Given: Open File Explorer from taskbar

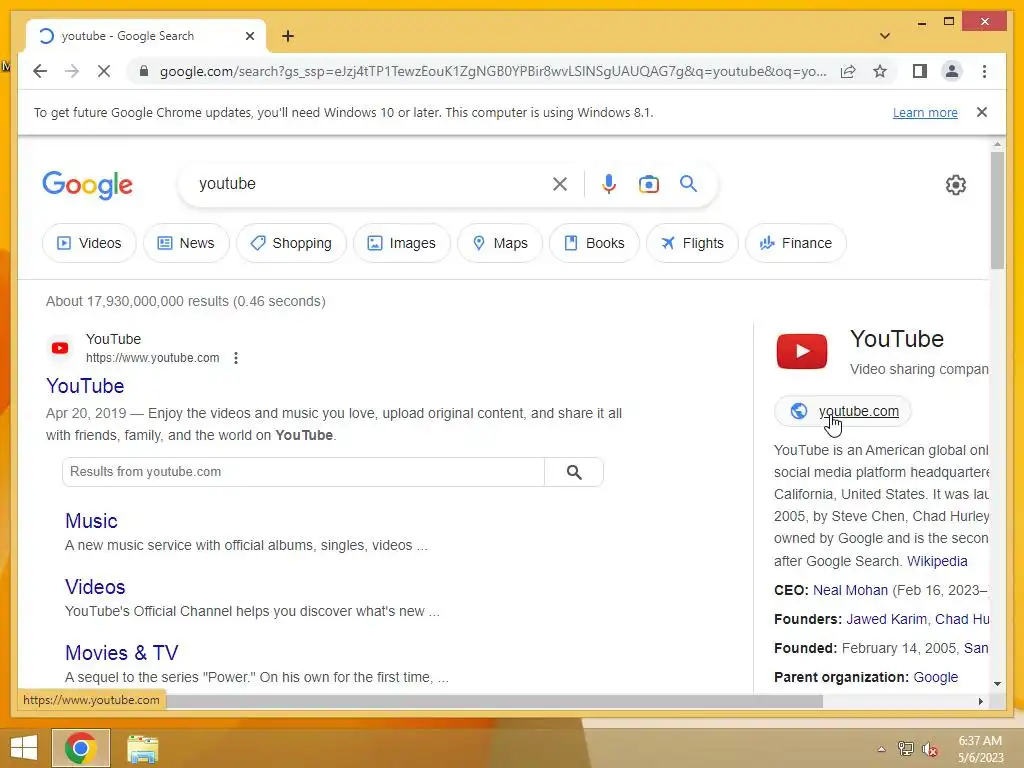Looking at the screenshot, I should click(x=142, y=748).
